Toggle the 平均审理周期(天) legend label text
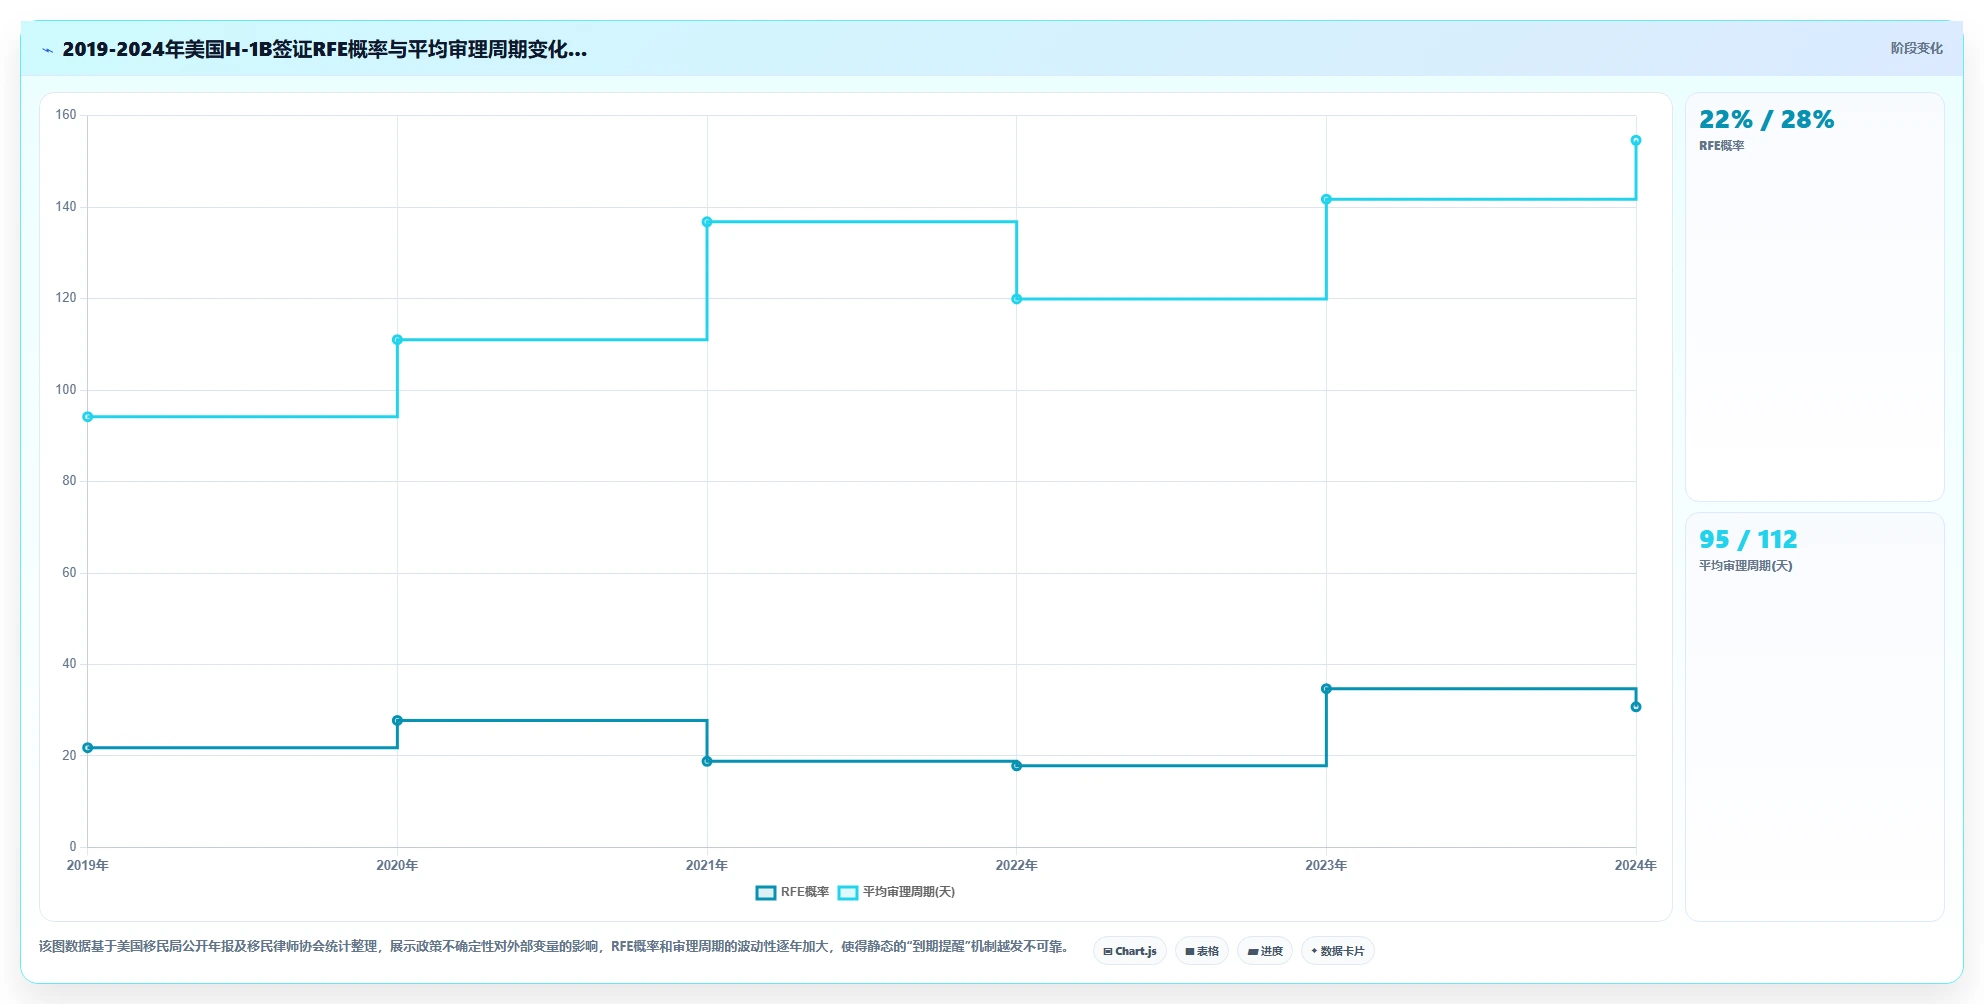The image size is (1984, 1004). [909, 892]
